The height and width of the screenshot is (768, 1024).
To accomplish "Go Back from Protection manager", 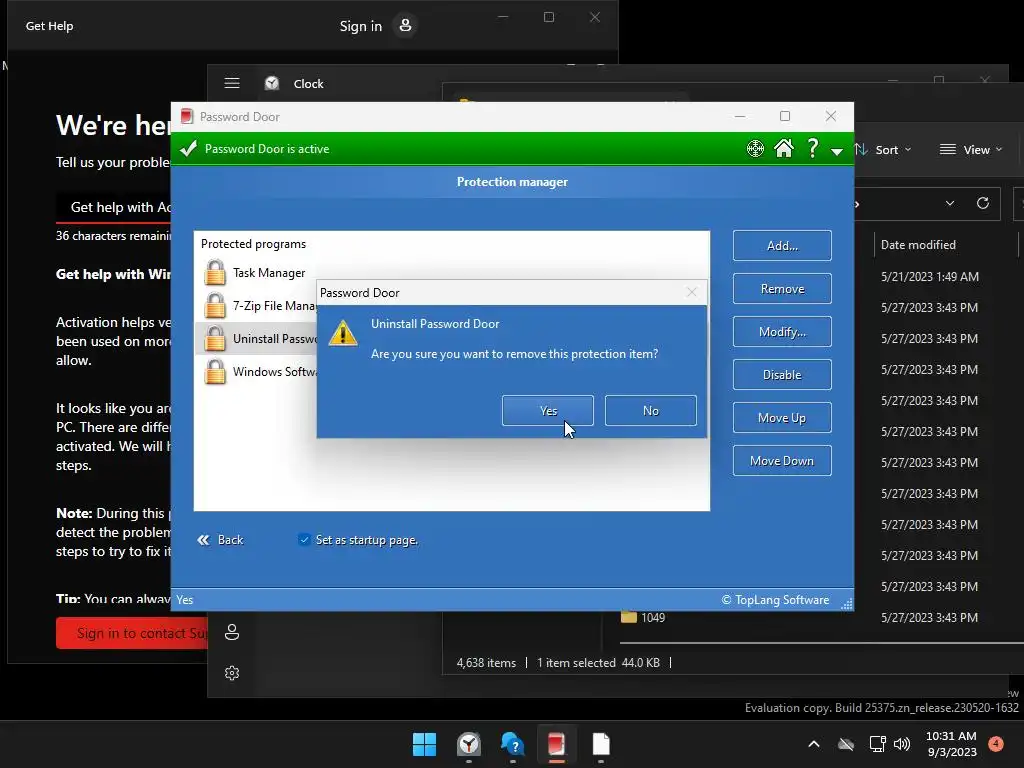I will 220,540.
